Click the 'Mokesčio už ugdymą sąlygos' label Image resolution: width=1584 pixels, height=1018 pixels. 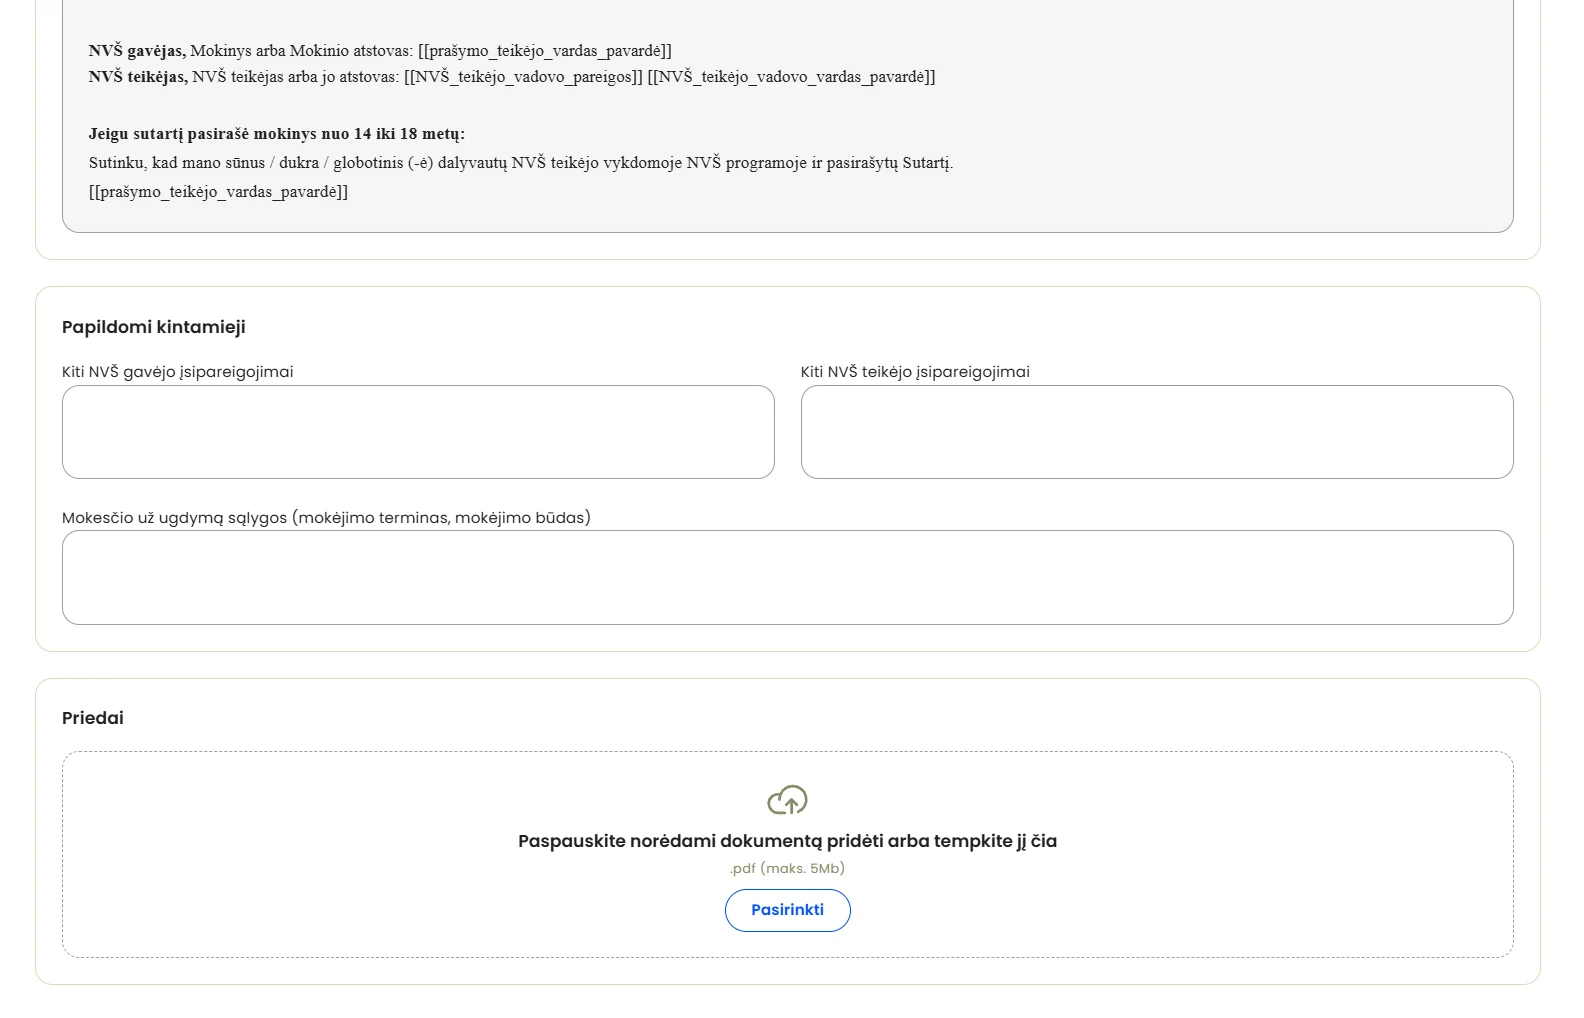click(x=326, y=518)
